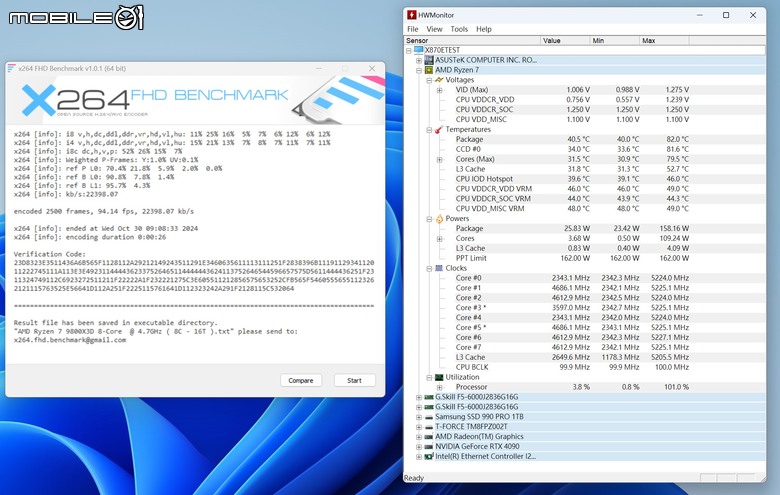Open the View menu in HWMonitor
The height and width of the screenshot is (495, 780).
pyautogui.click(x=434, y=29)
